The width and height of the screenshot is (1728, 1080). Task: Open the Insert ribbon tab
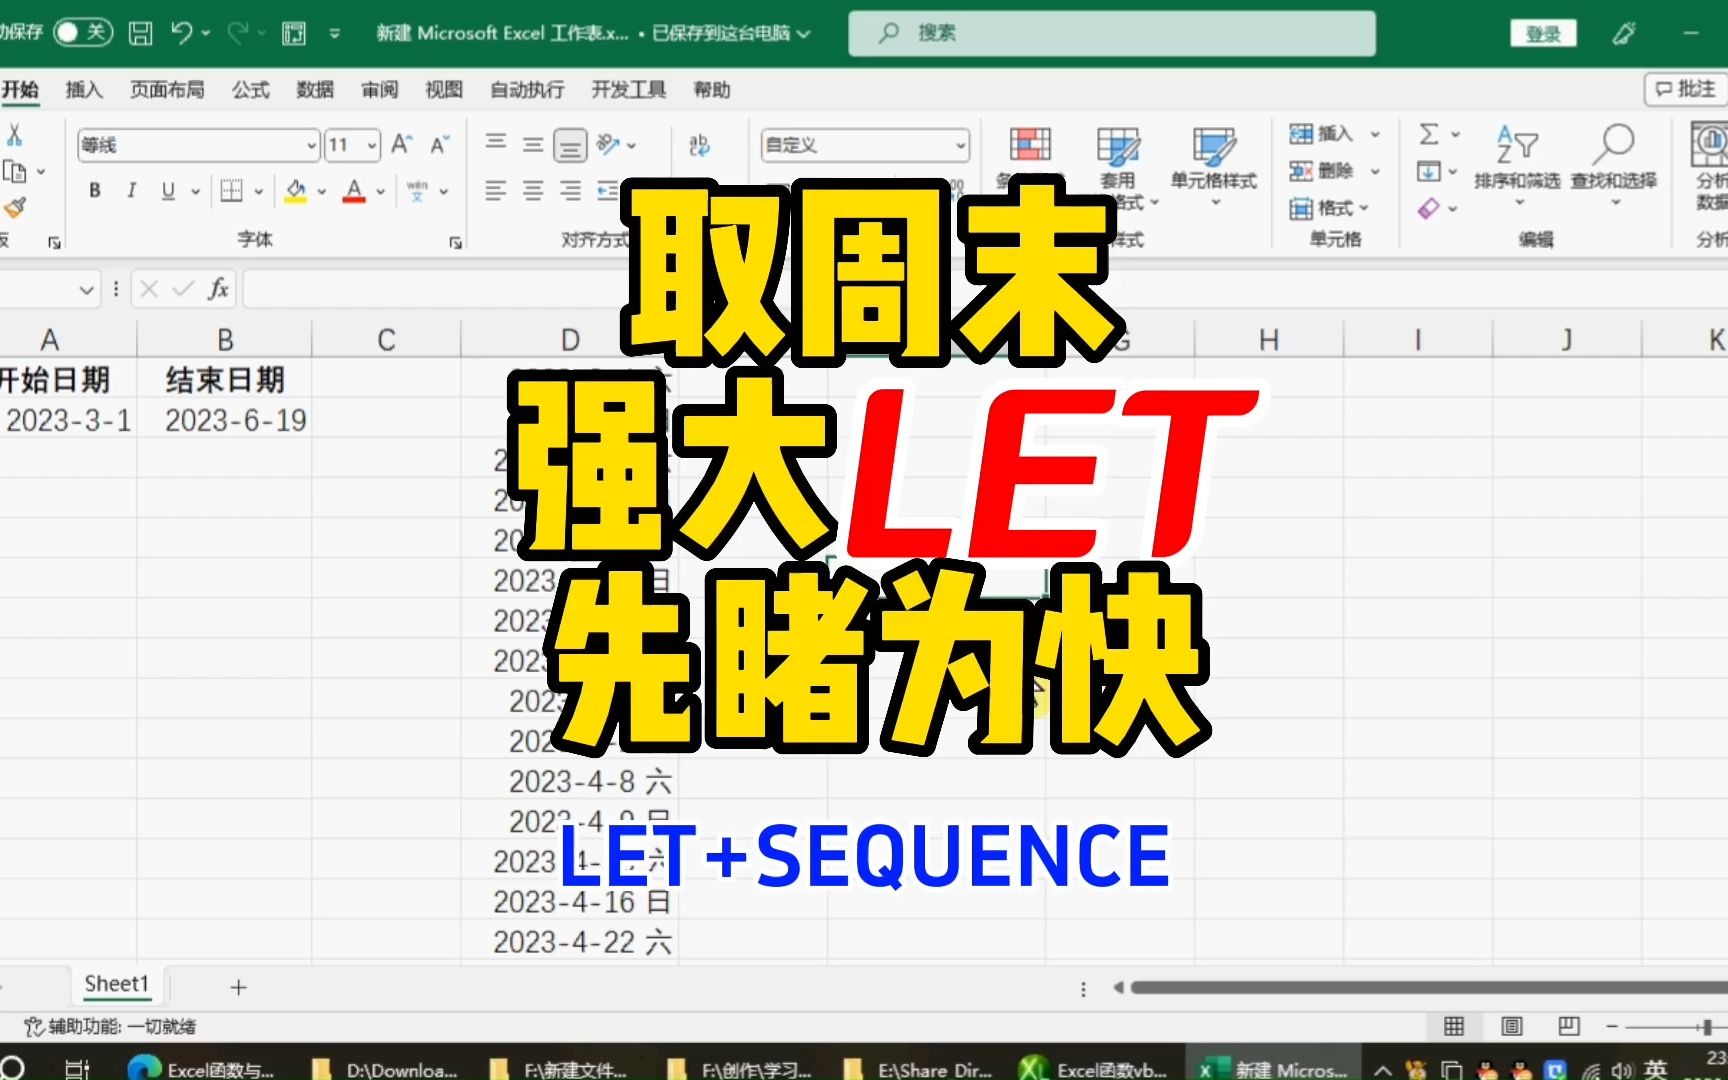pyautogui.click(x=84, y=90)
